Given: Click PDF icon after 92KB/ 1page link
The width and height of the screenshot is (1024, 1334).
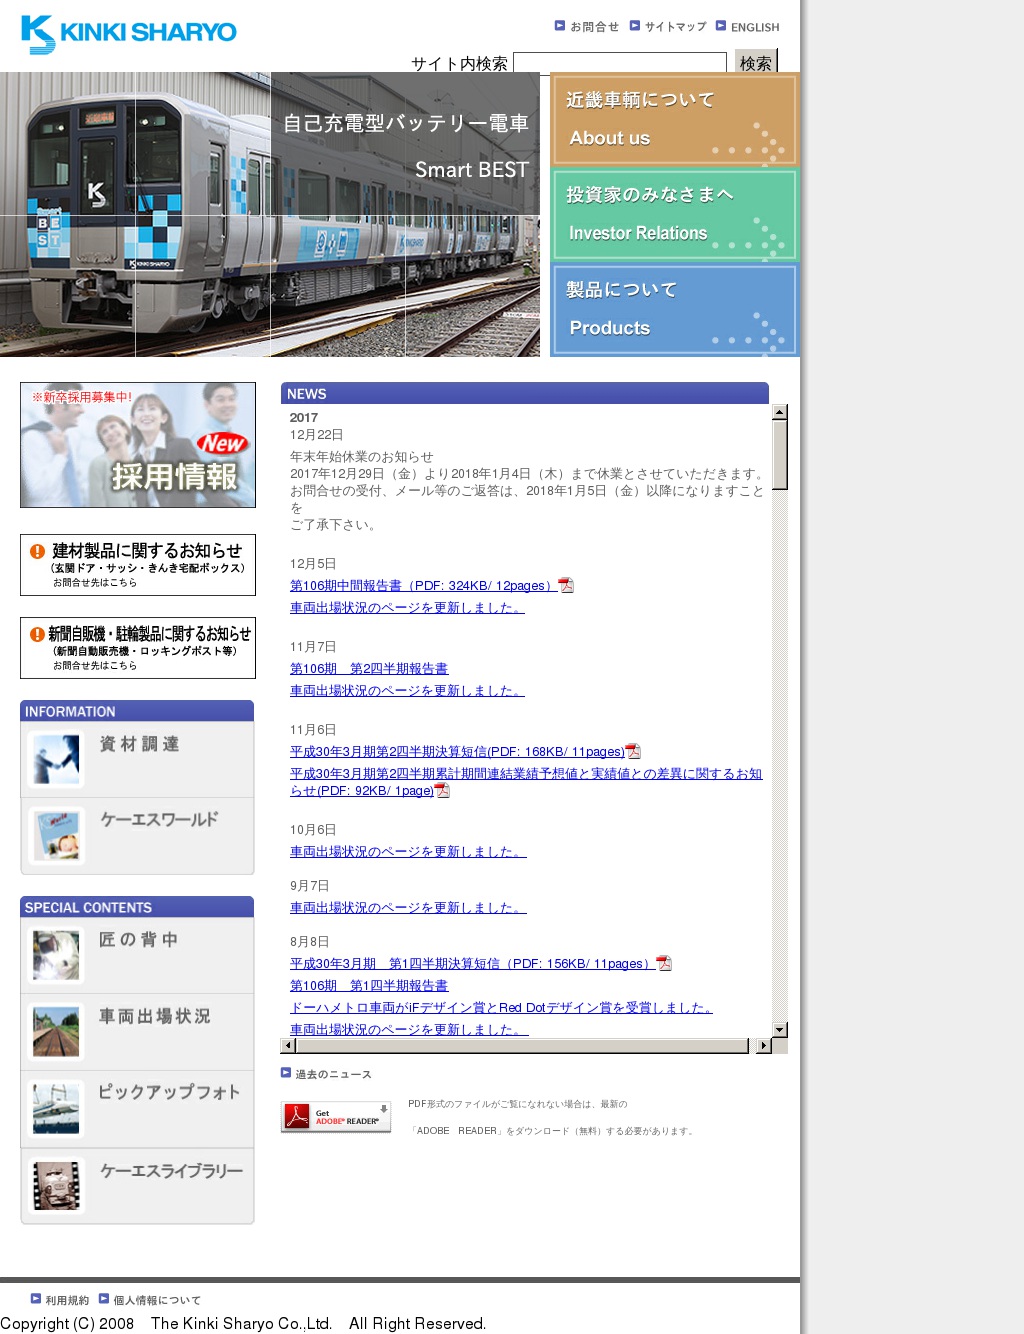Looking at the screenshot, I should tap(442, 790).
